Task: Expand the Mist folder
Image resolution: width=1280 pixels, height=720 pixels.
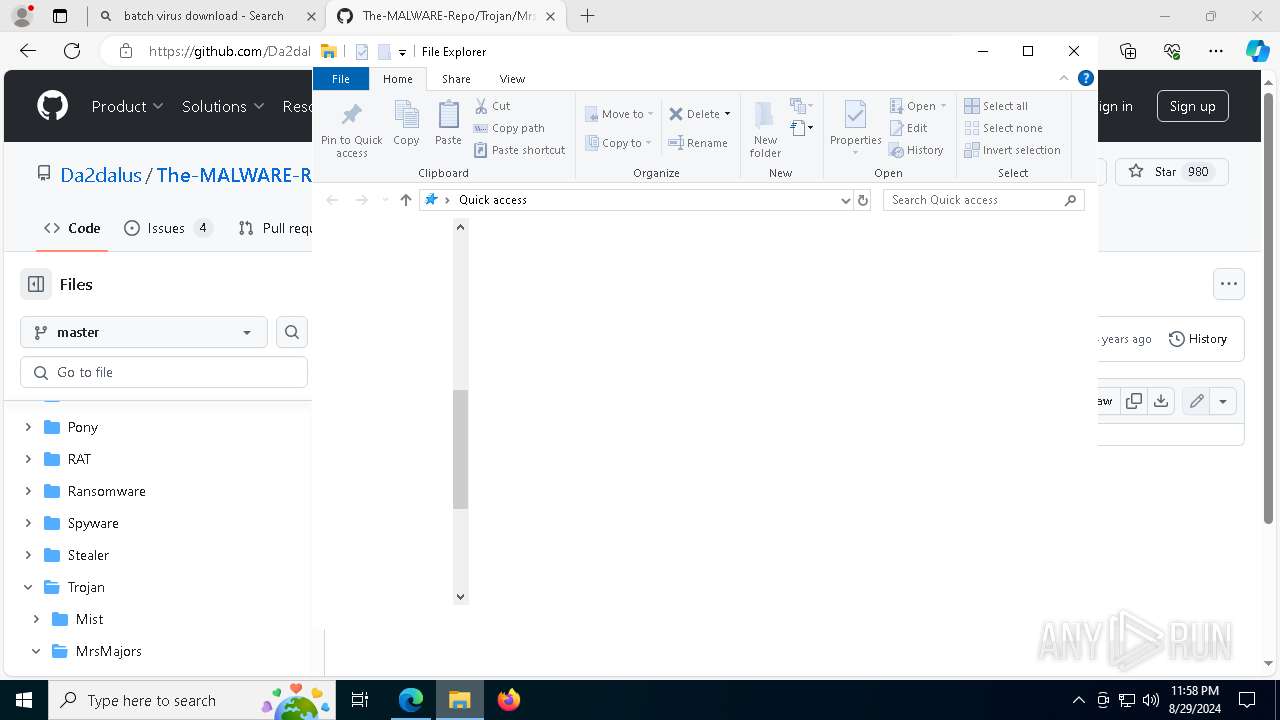Action: 36,619
